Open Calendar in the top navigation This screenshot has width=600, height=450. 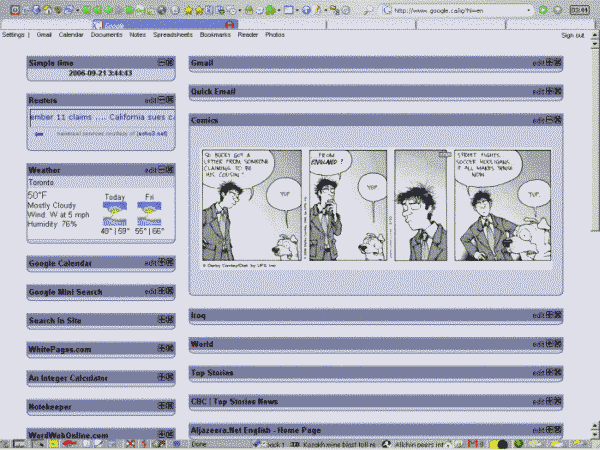coord(71,34)
